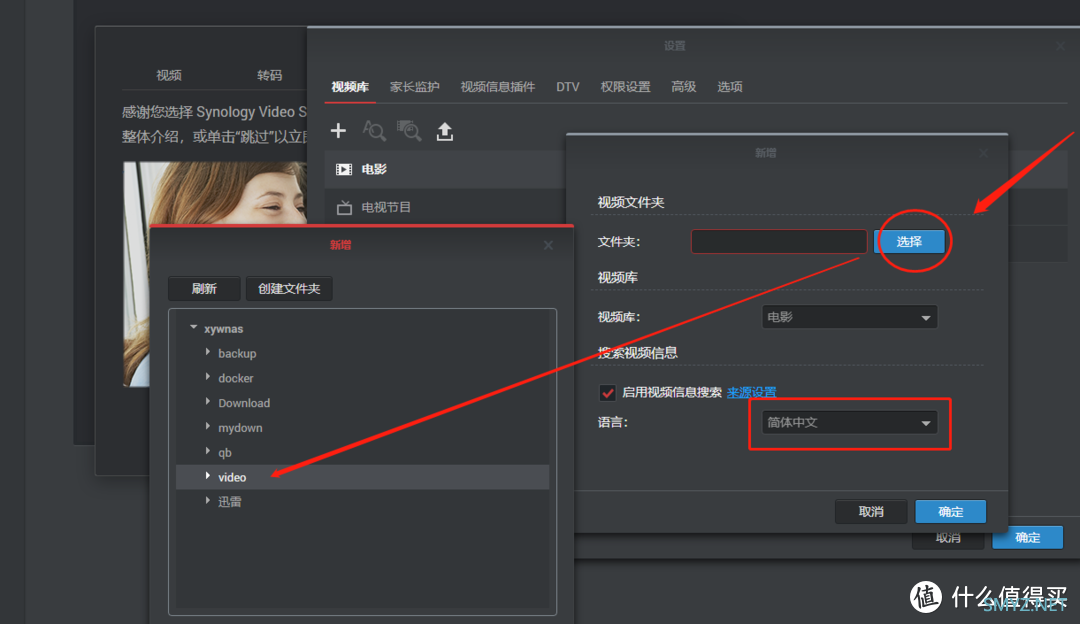Select 视频 tab in background window
This screenshot has width=1080, height=624.
coord(169,75)
